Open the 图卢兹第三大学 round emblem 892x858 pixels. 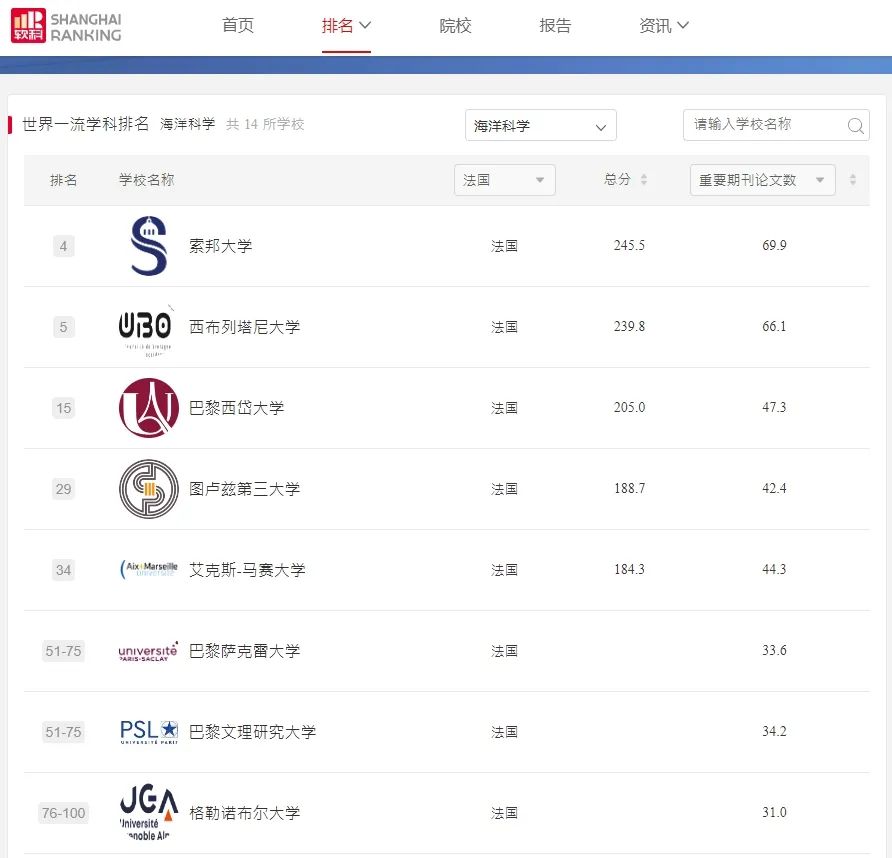pos(148,489)
